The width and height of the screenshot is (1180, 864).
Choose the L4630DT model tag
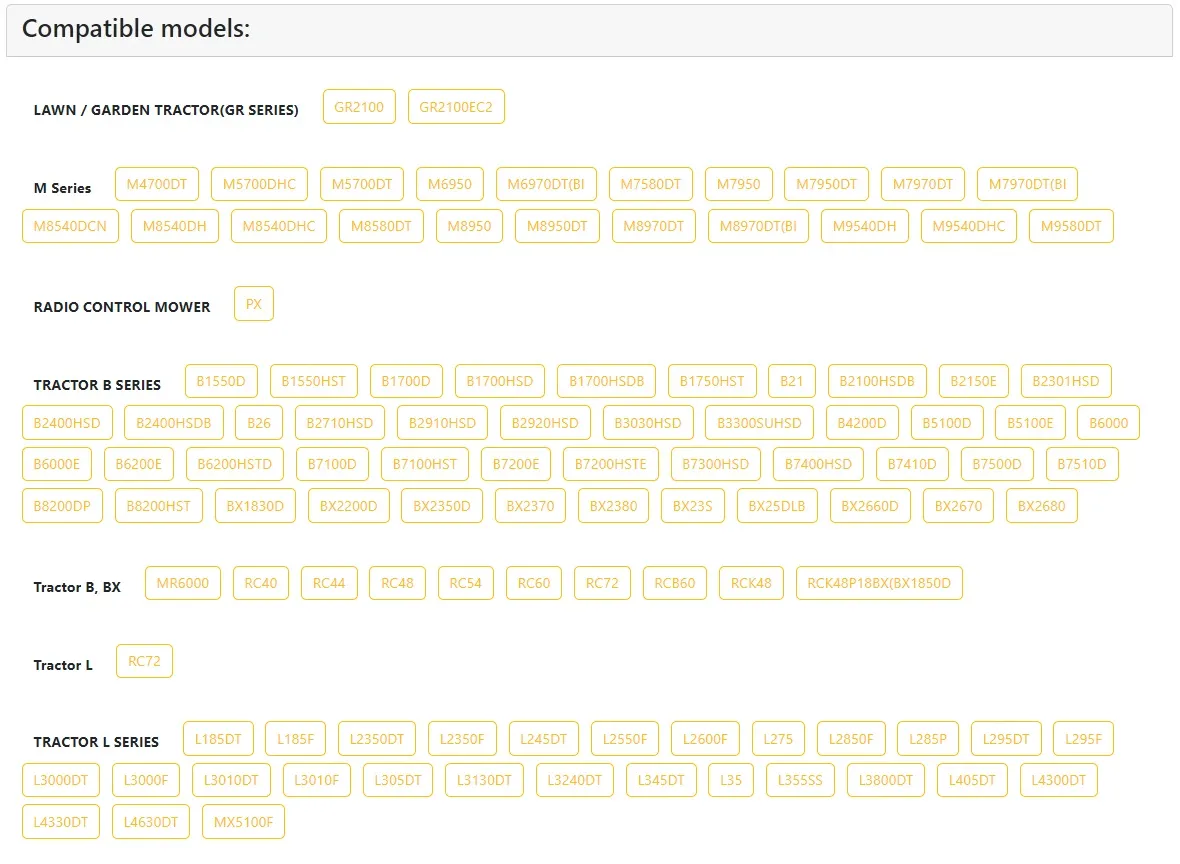(150, 822)
